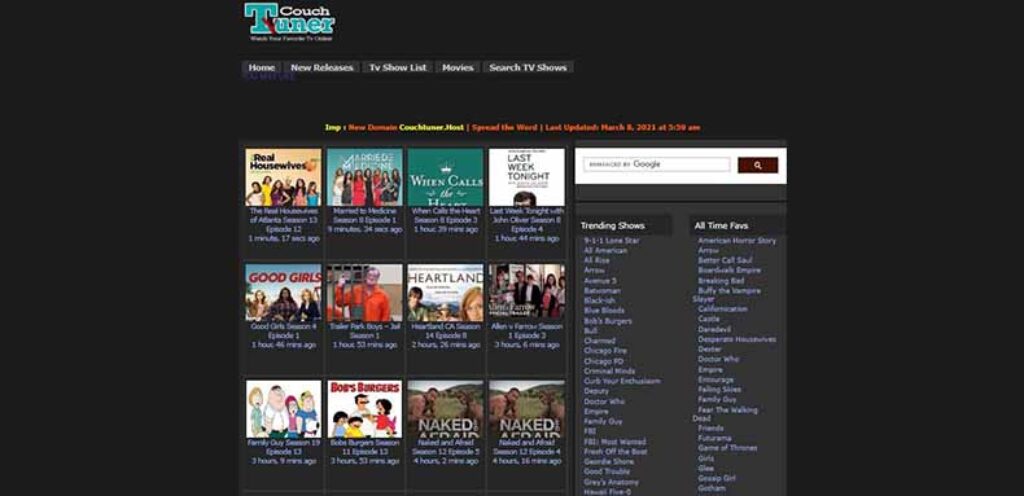Select Breaking Bad in All Time Favs
The width and height of the screenshot is (1024, 496).
tap(721, 281)
